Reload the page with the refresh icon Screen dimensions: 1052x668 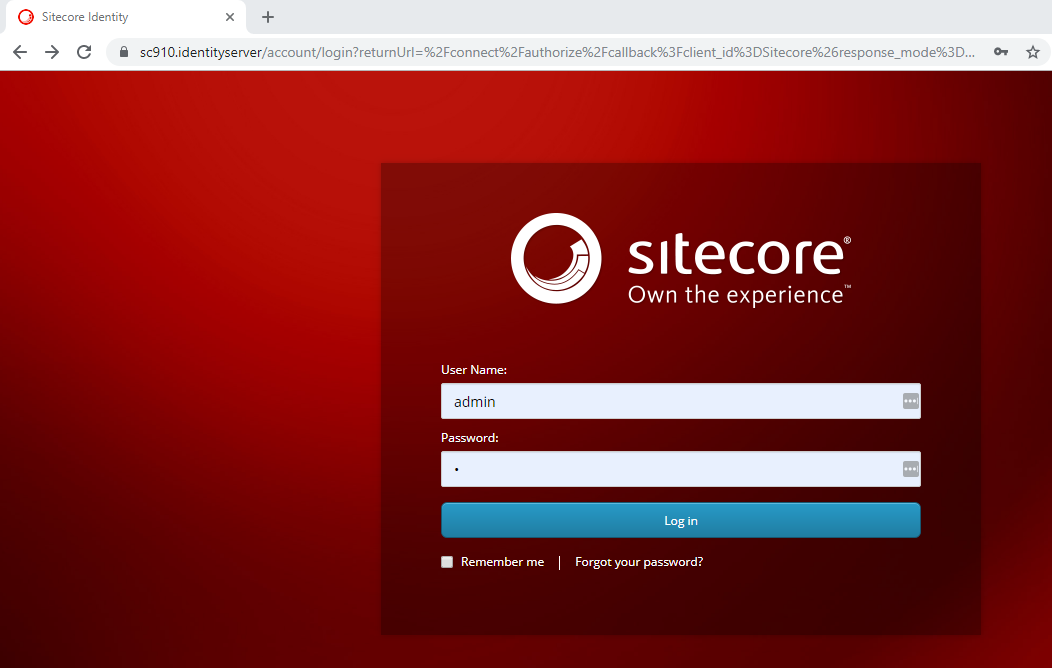pyautogui.click(x=84, y=51)
